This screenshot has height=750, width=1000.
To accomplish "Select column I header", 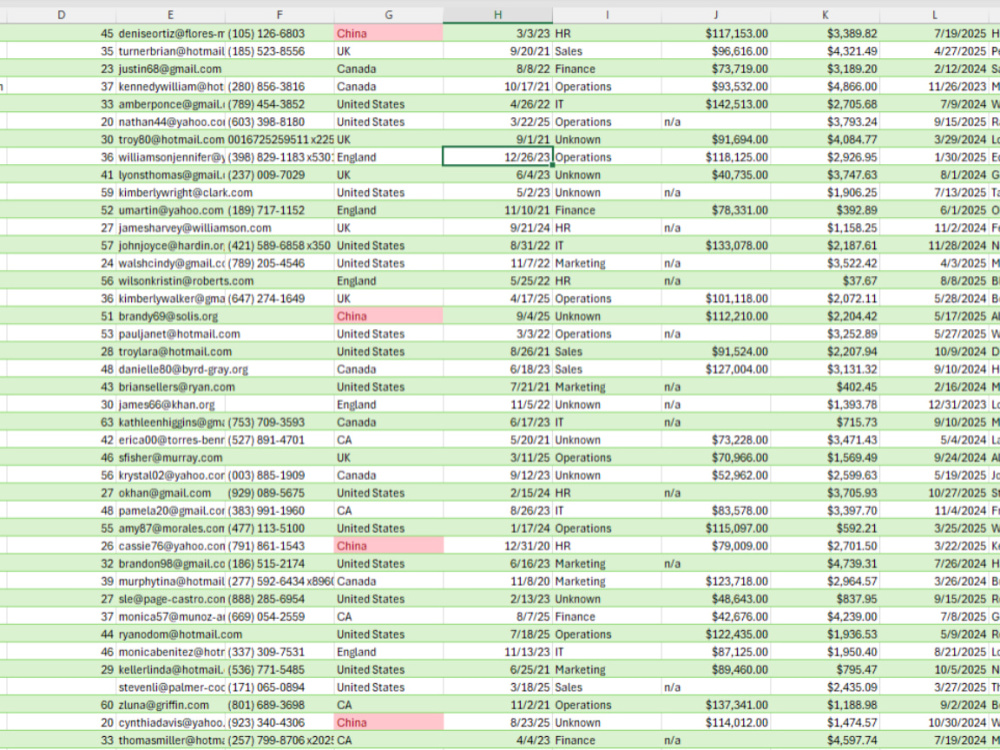I will [x=607, y=15].
